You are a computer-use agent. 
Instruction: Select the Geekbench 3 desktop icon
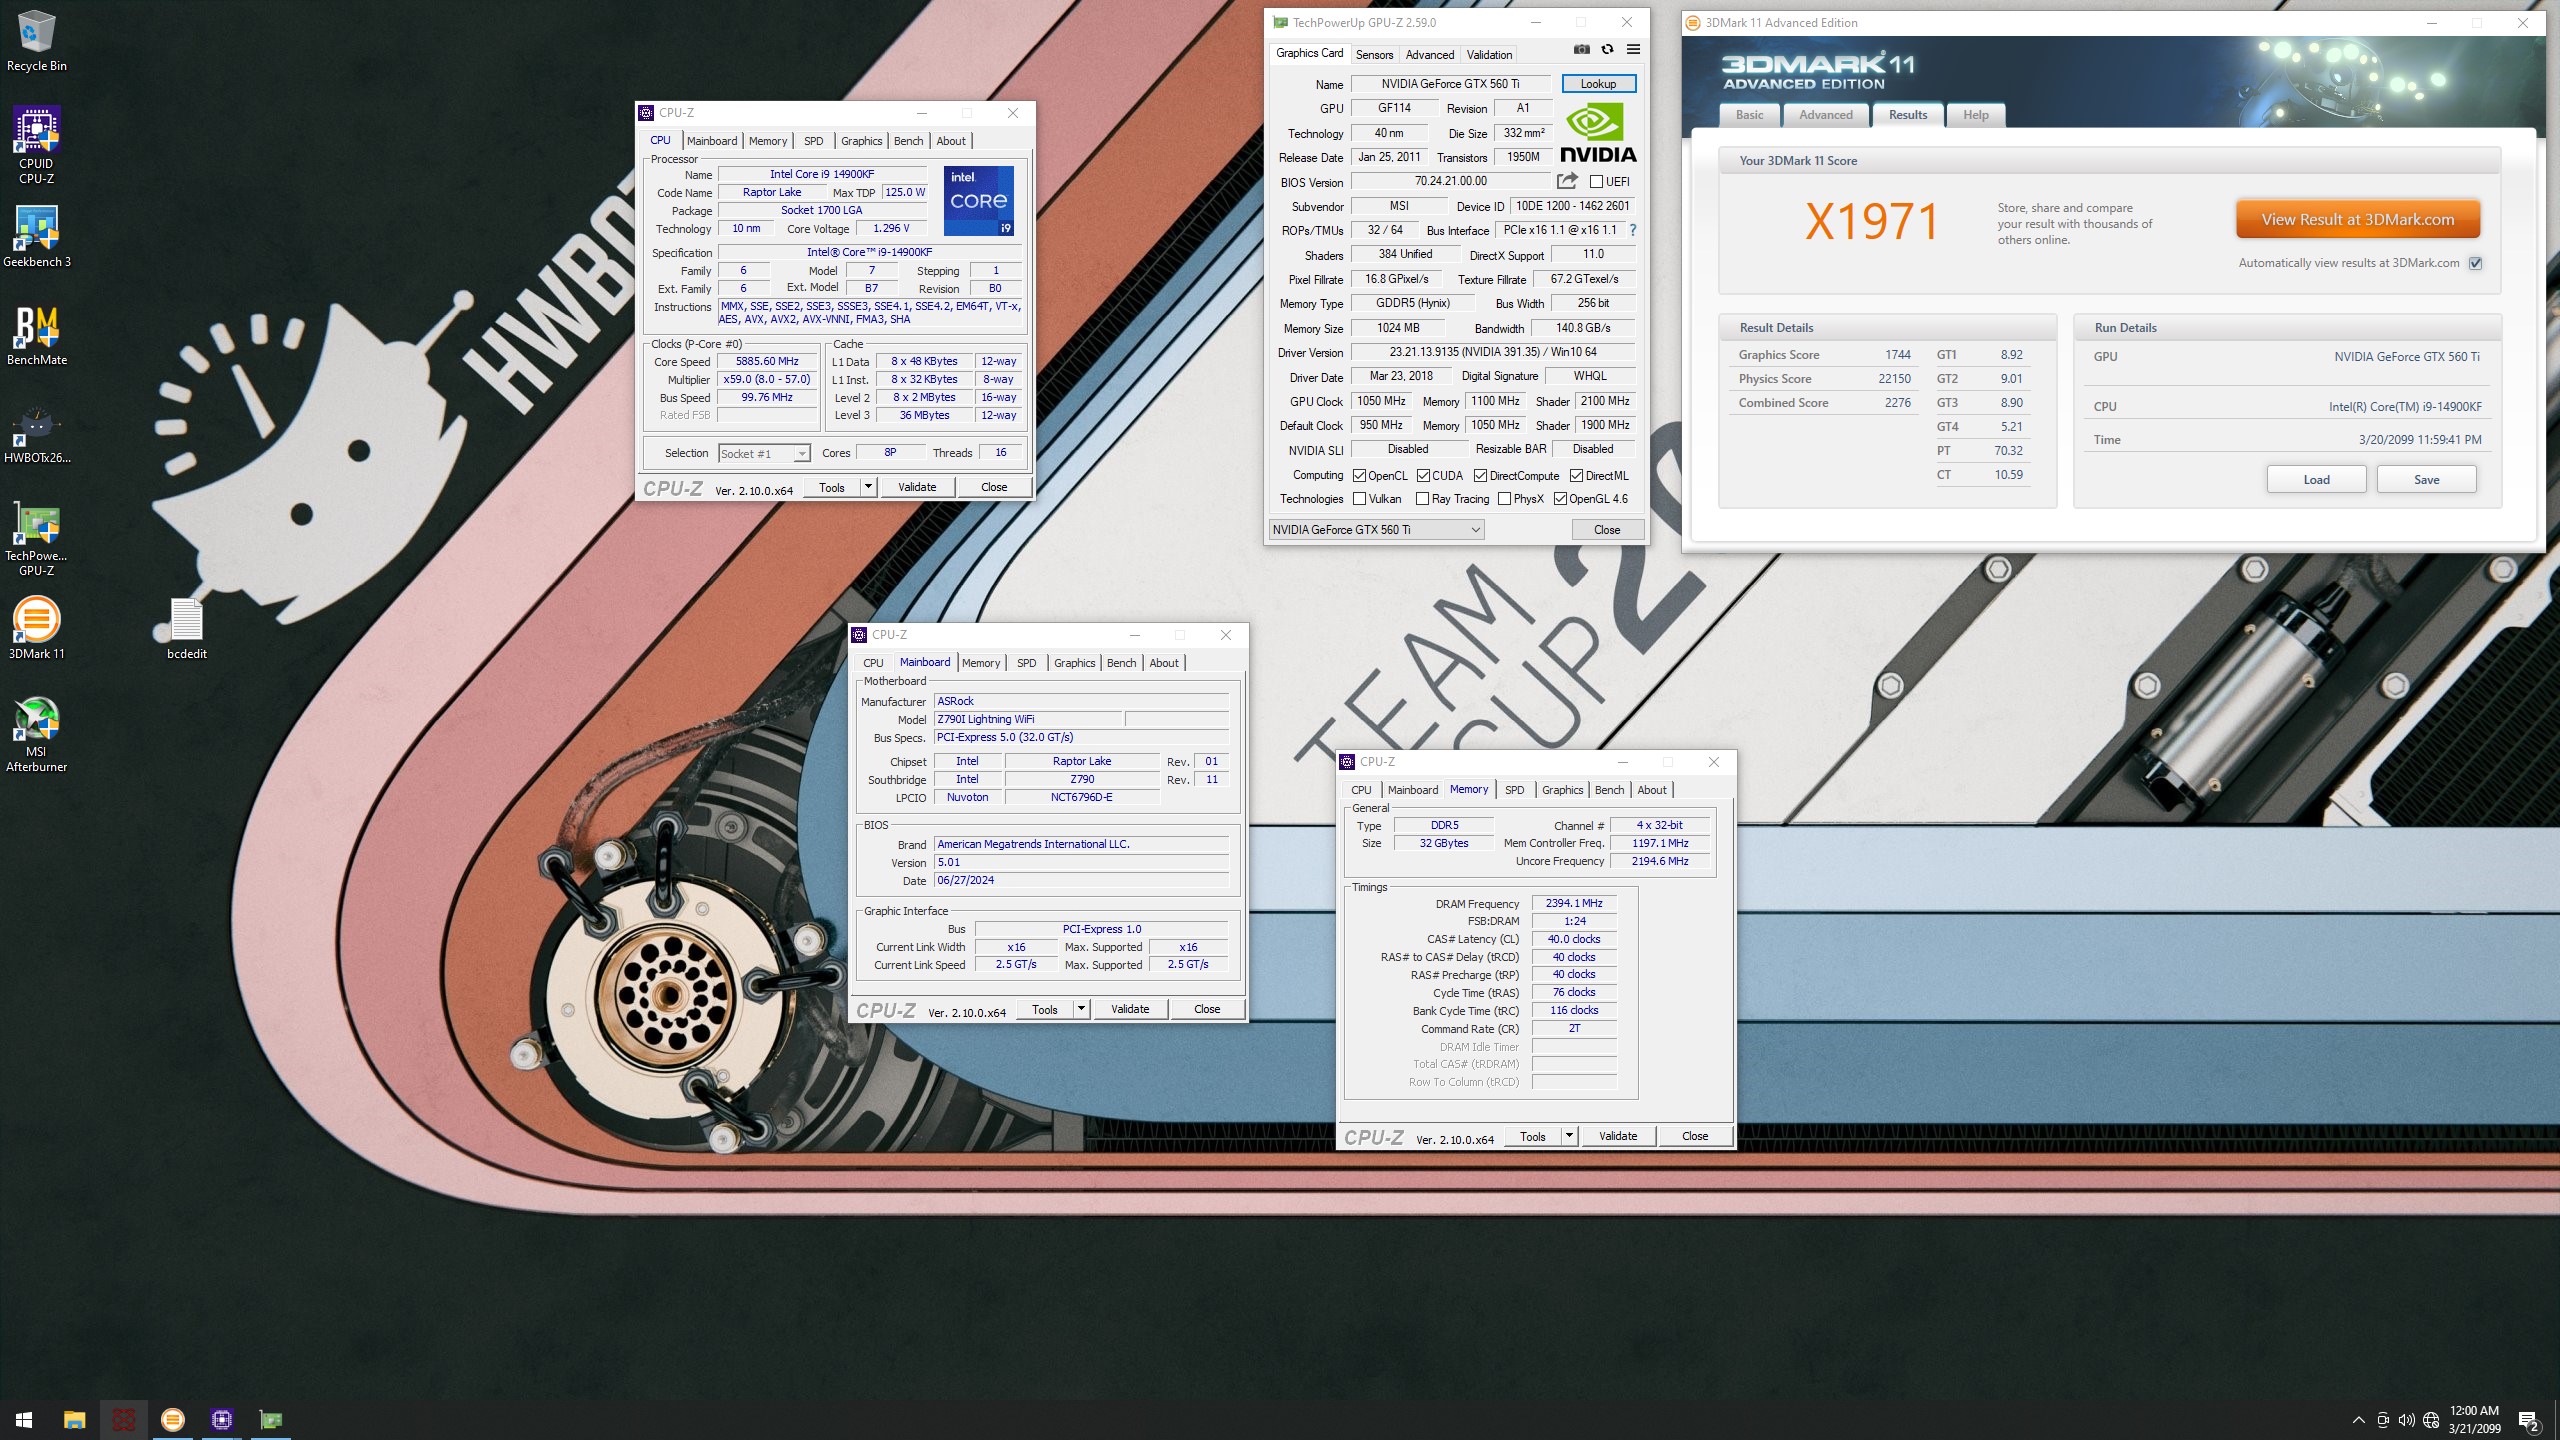click(x=37, y=237)
